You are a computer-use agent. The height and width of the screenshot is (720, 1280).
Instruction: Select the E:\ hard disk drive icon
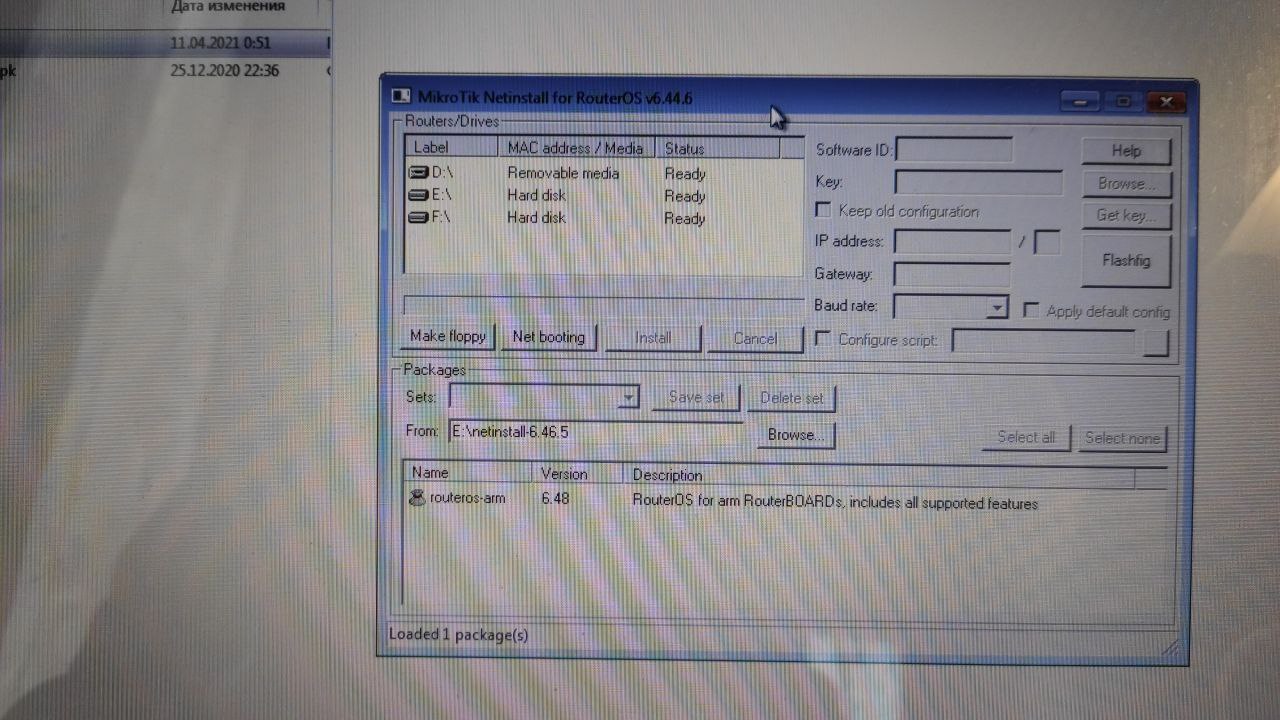pos(418,195)
